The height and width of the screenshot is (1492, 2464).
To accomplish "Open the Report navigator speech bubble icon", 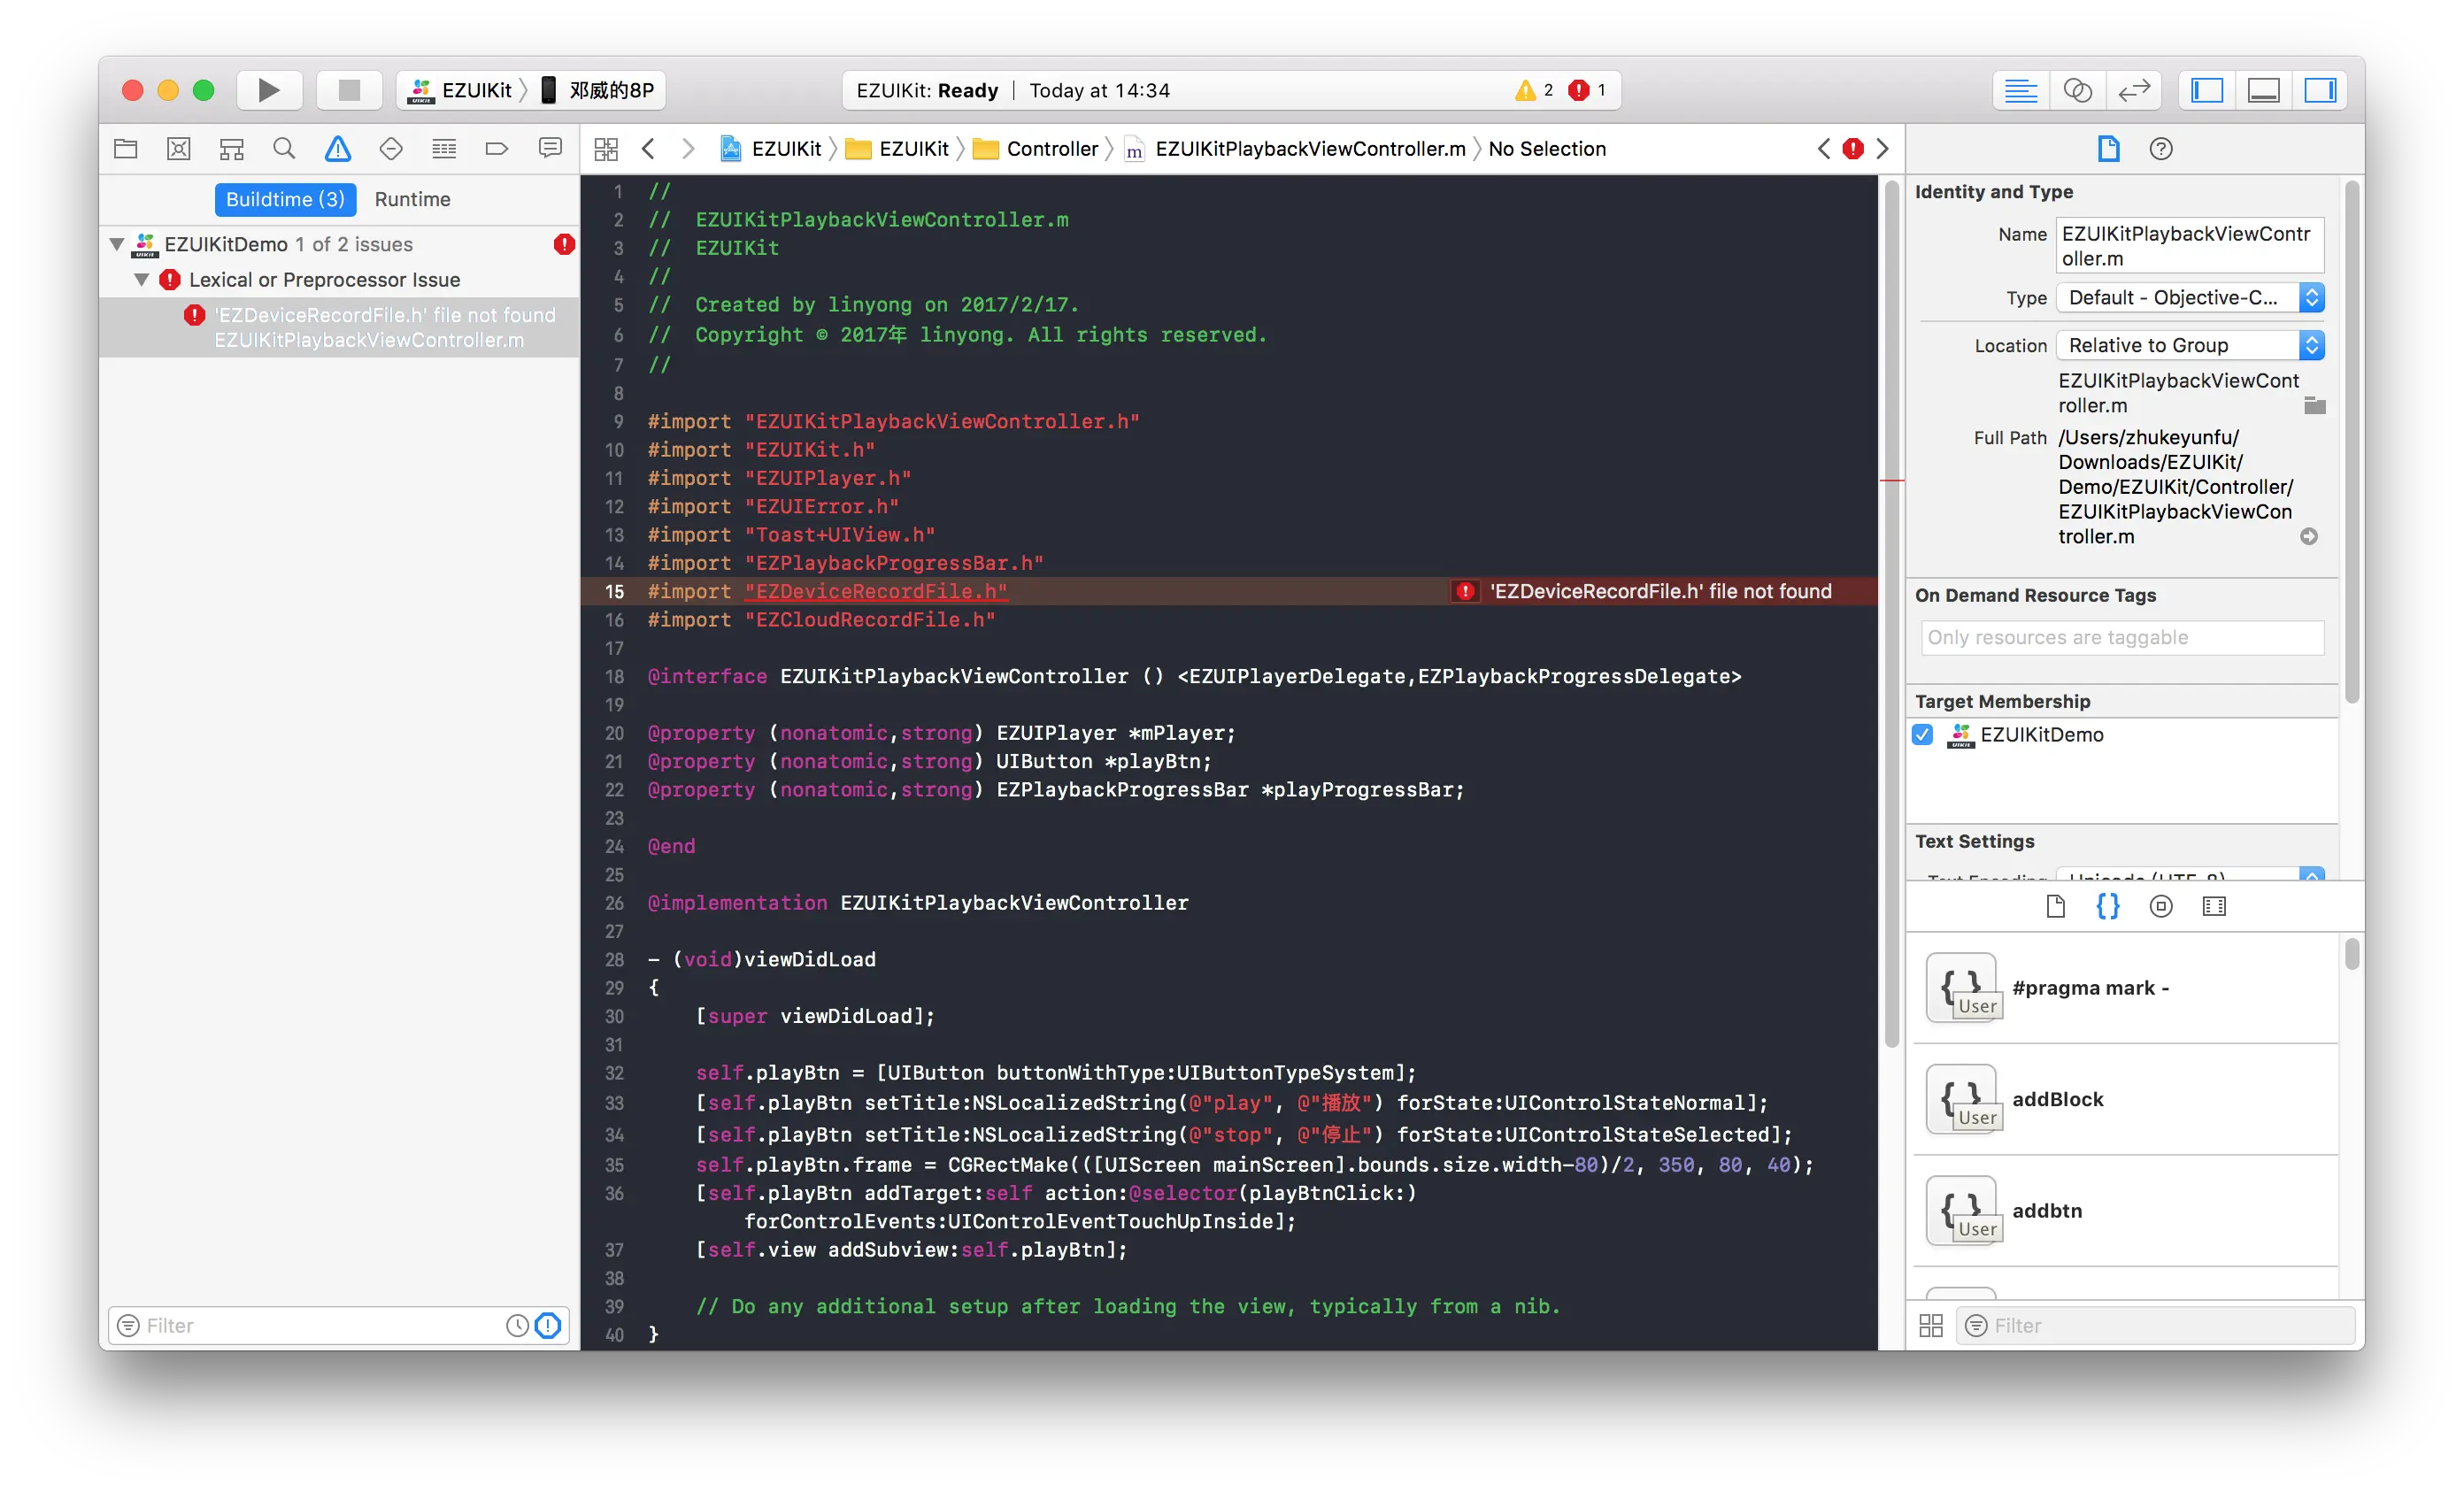I will point(550,149).
